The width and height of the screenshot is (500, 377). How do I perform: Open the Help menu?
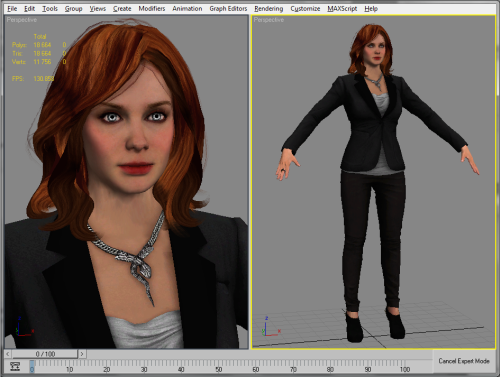(371, 9)
